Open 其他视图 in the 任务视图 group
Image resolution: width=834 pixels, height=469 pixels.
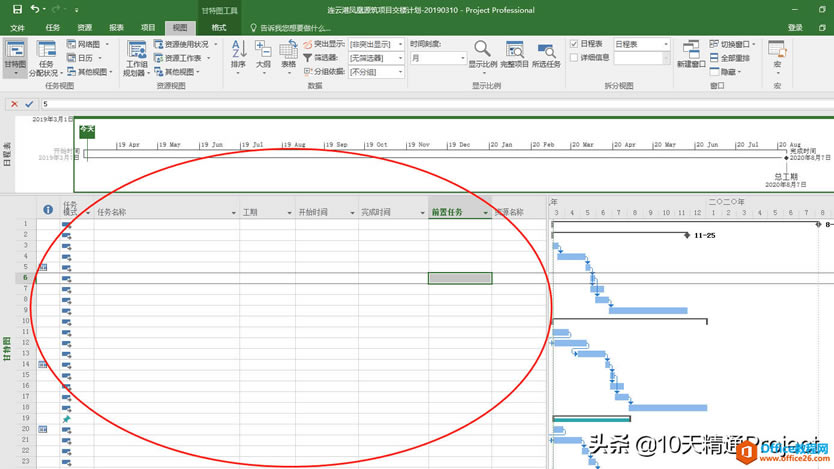pos(90,72)
